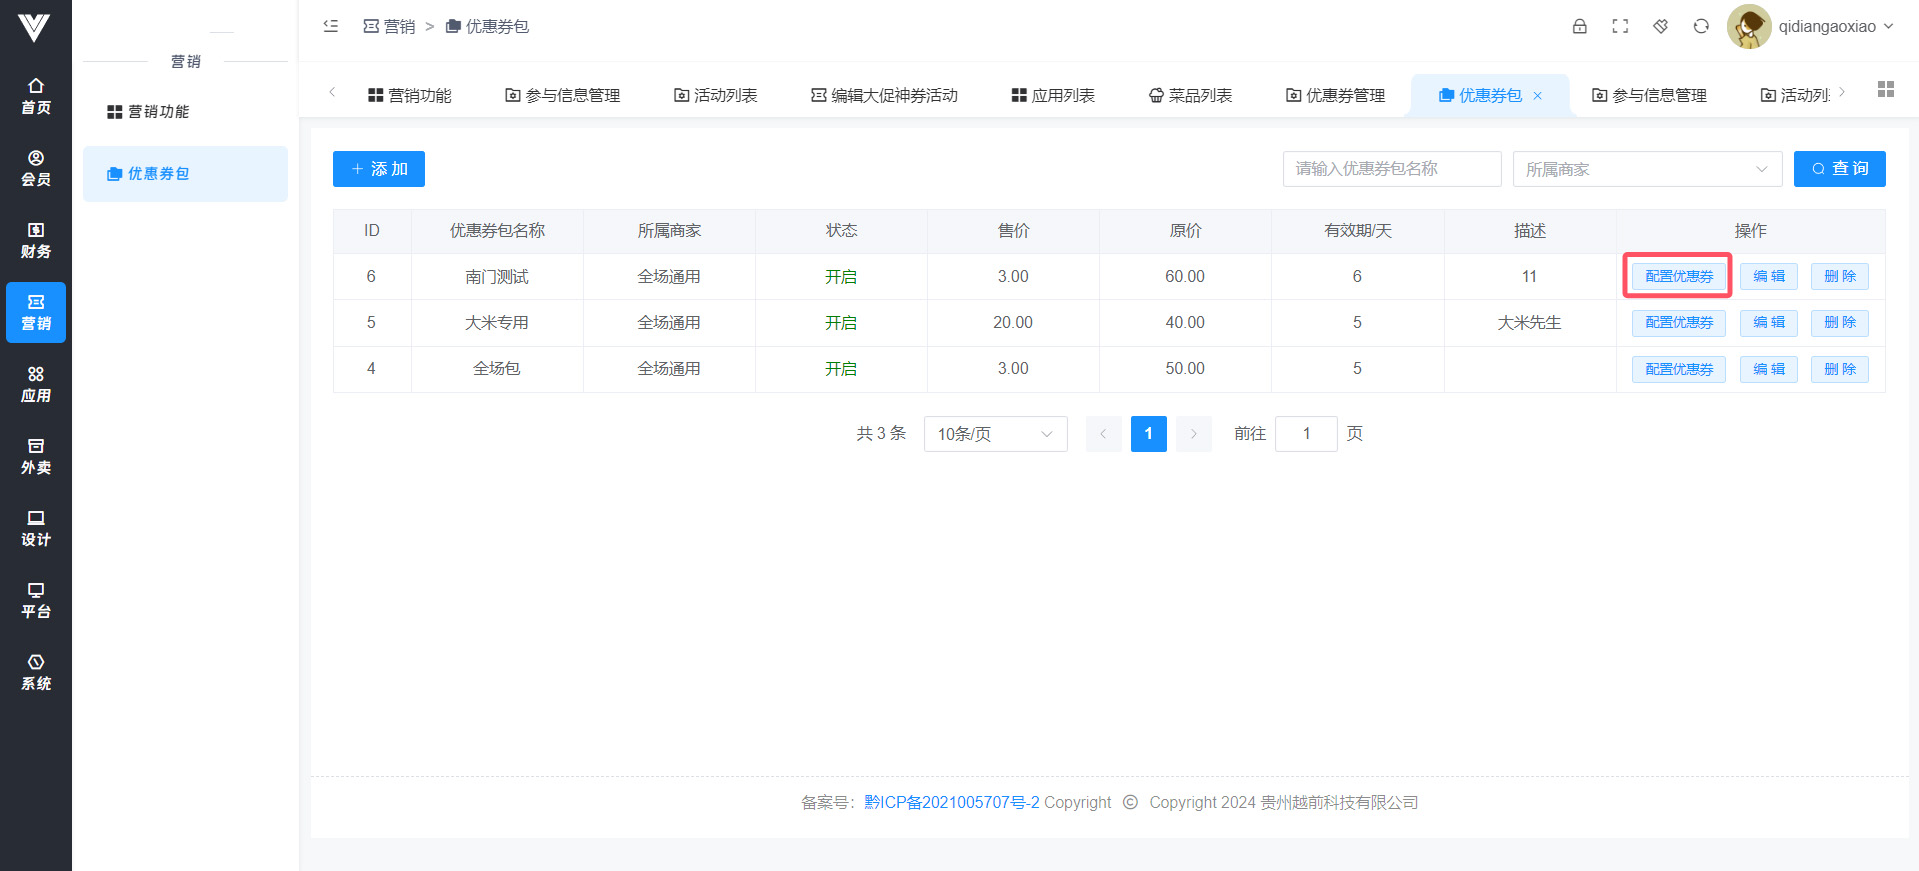Click the lock screen icon
Viewport: 1919px width, 871px height.
1579,27
